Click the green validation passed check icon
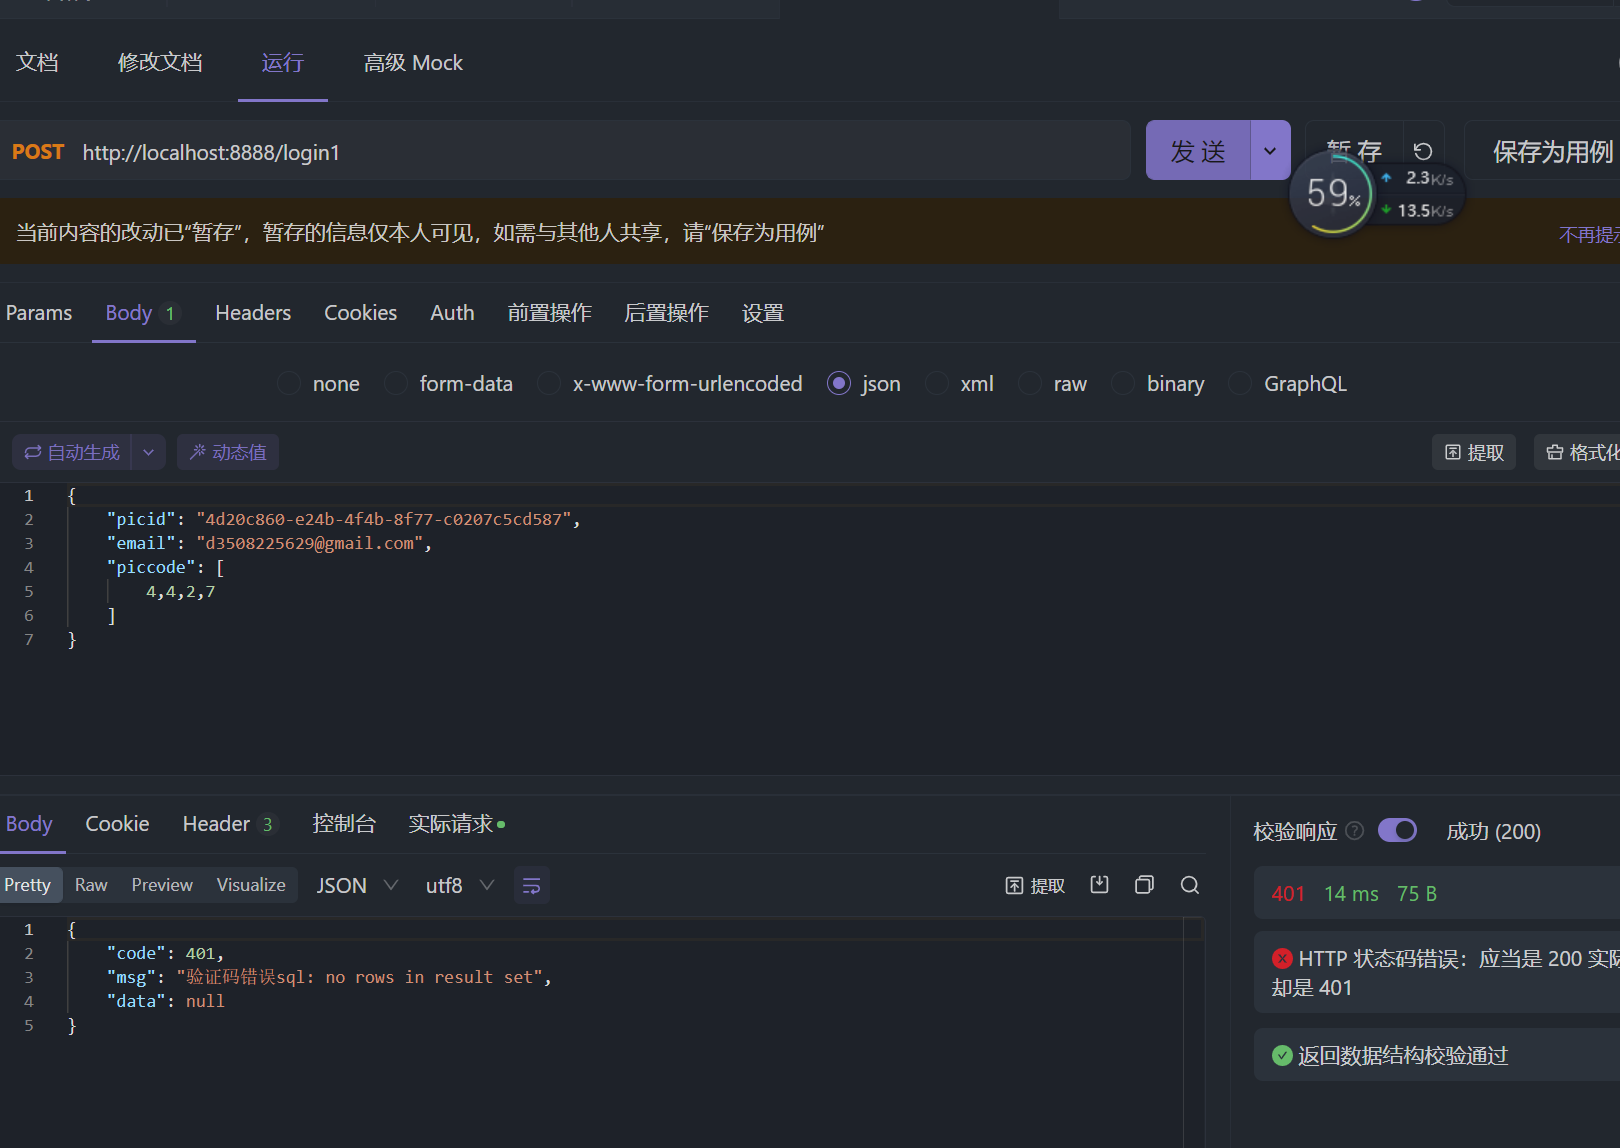 [1282, 1055]
